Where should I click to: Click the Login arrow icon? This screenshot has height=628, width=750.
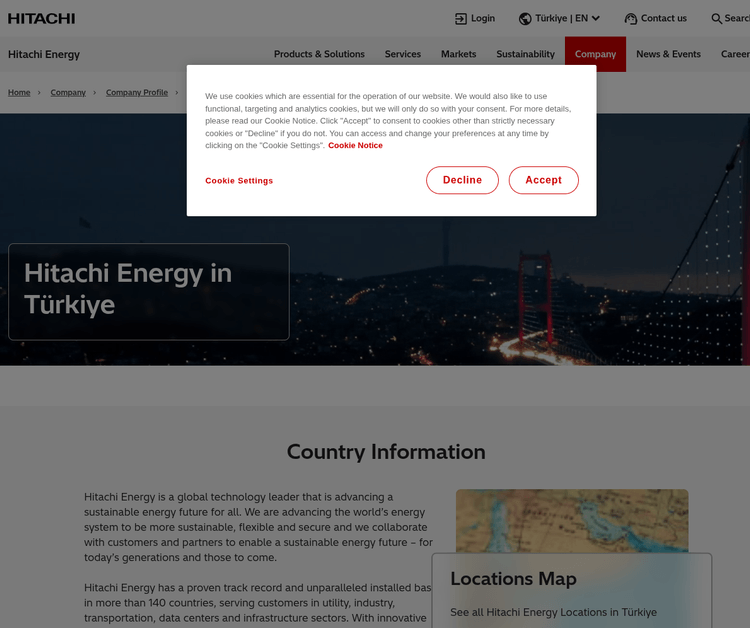pos(461,19)
